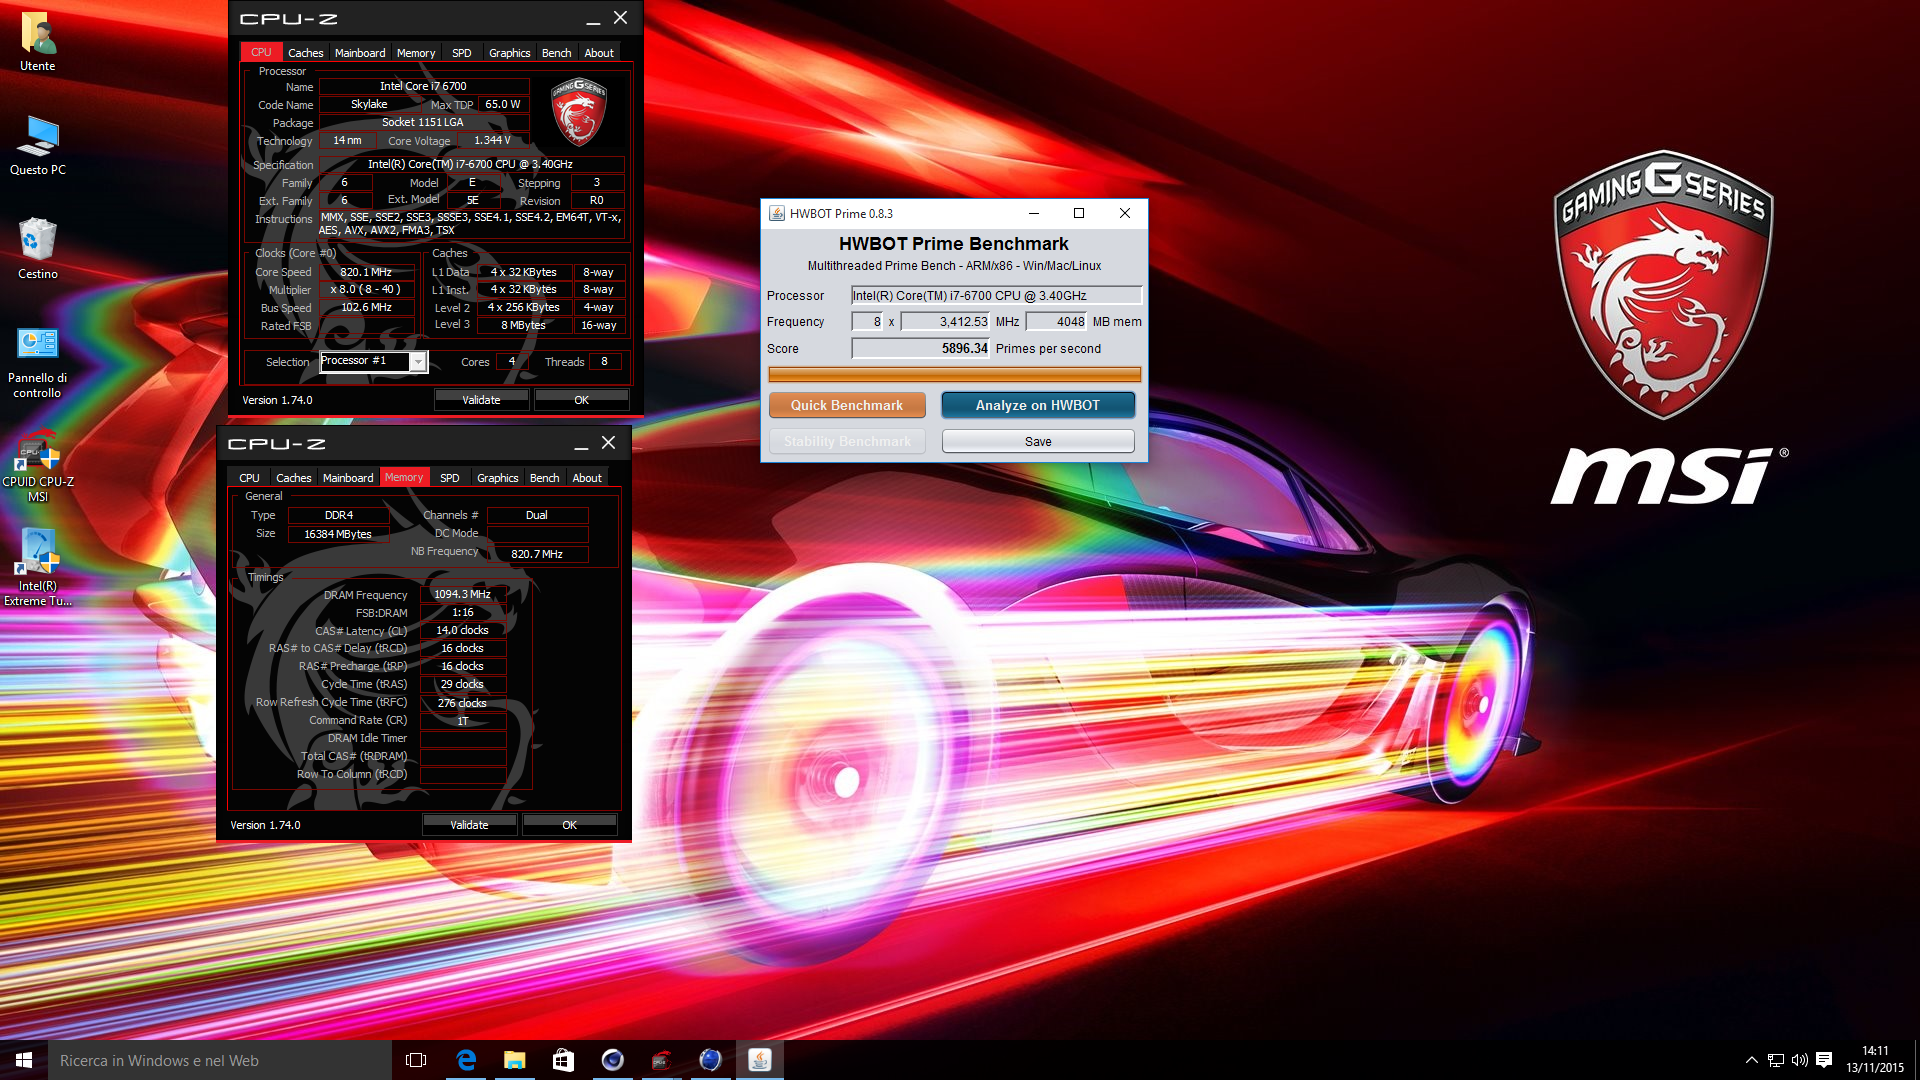Open the Pannello di controllo desktop icon
The image size is (1920, 1080).
[38, 363]
